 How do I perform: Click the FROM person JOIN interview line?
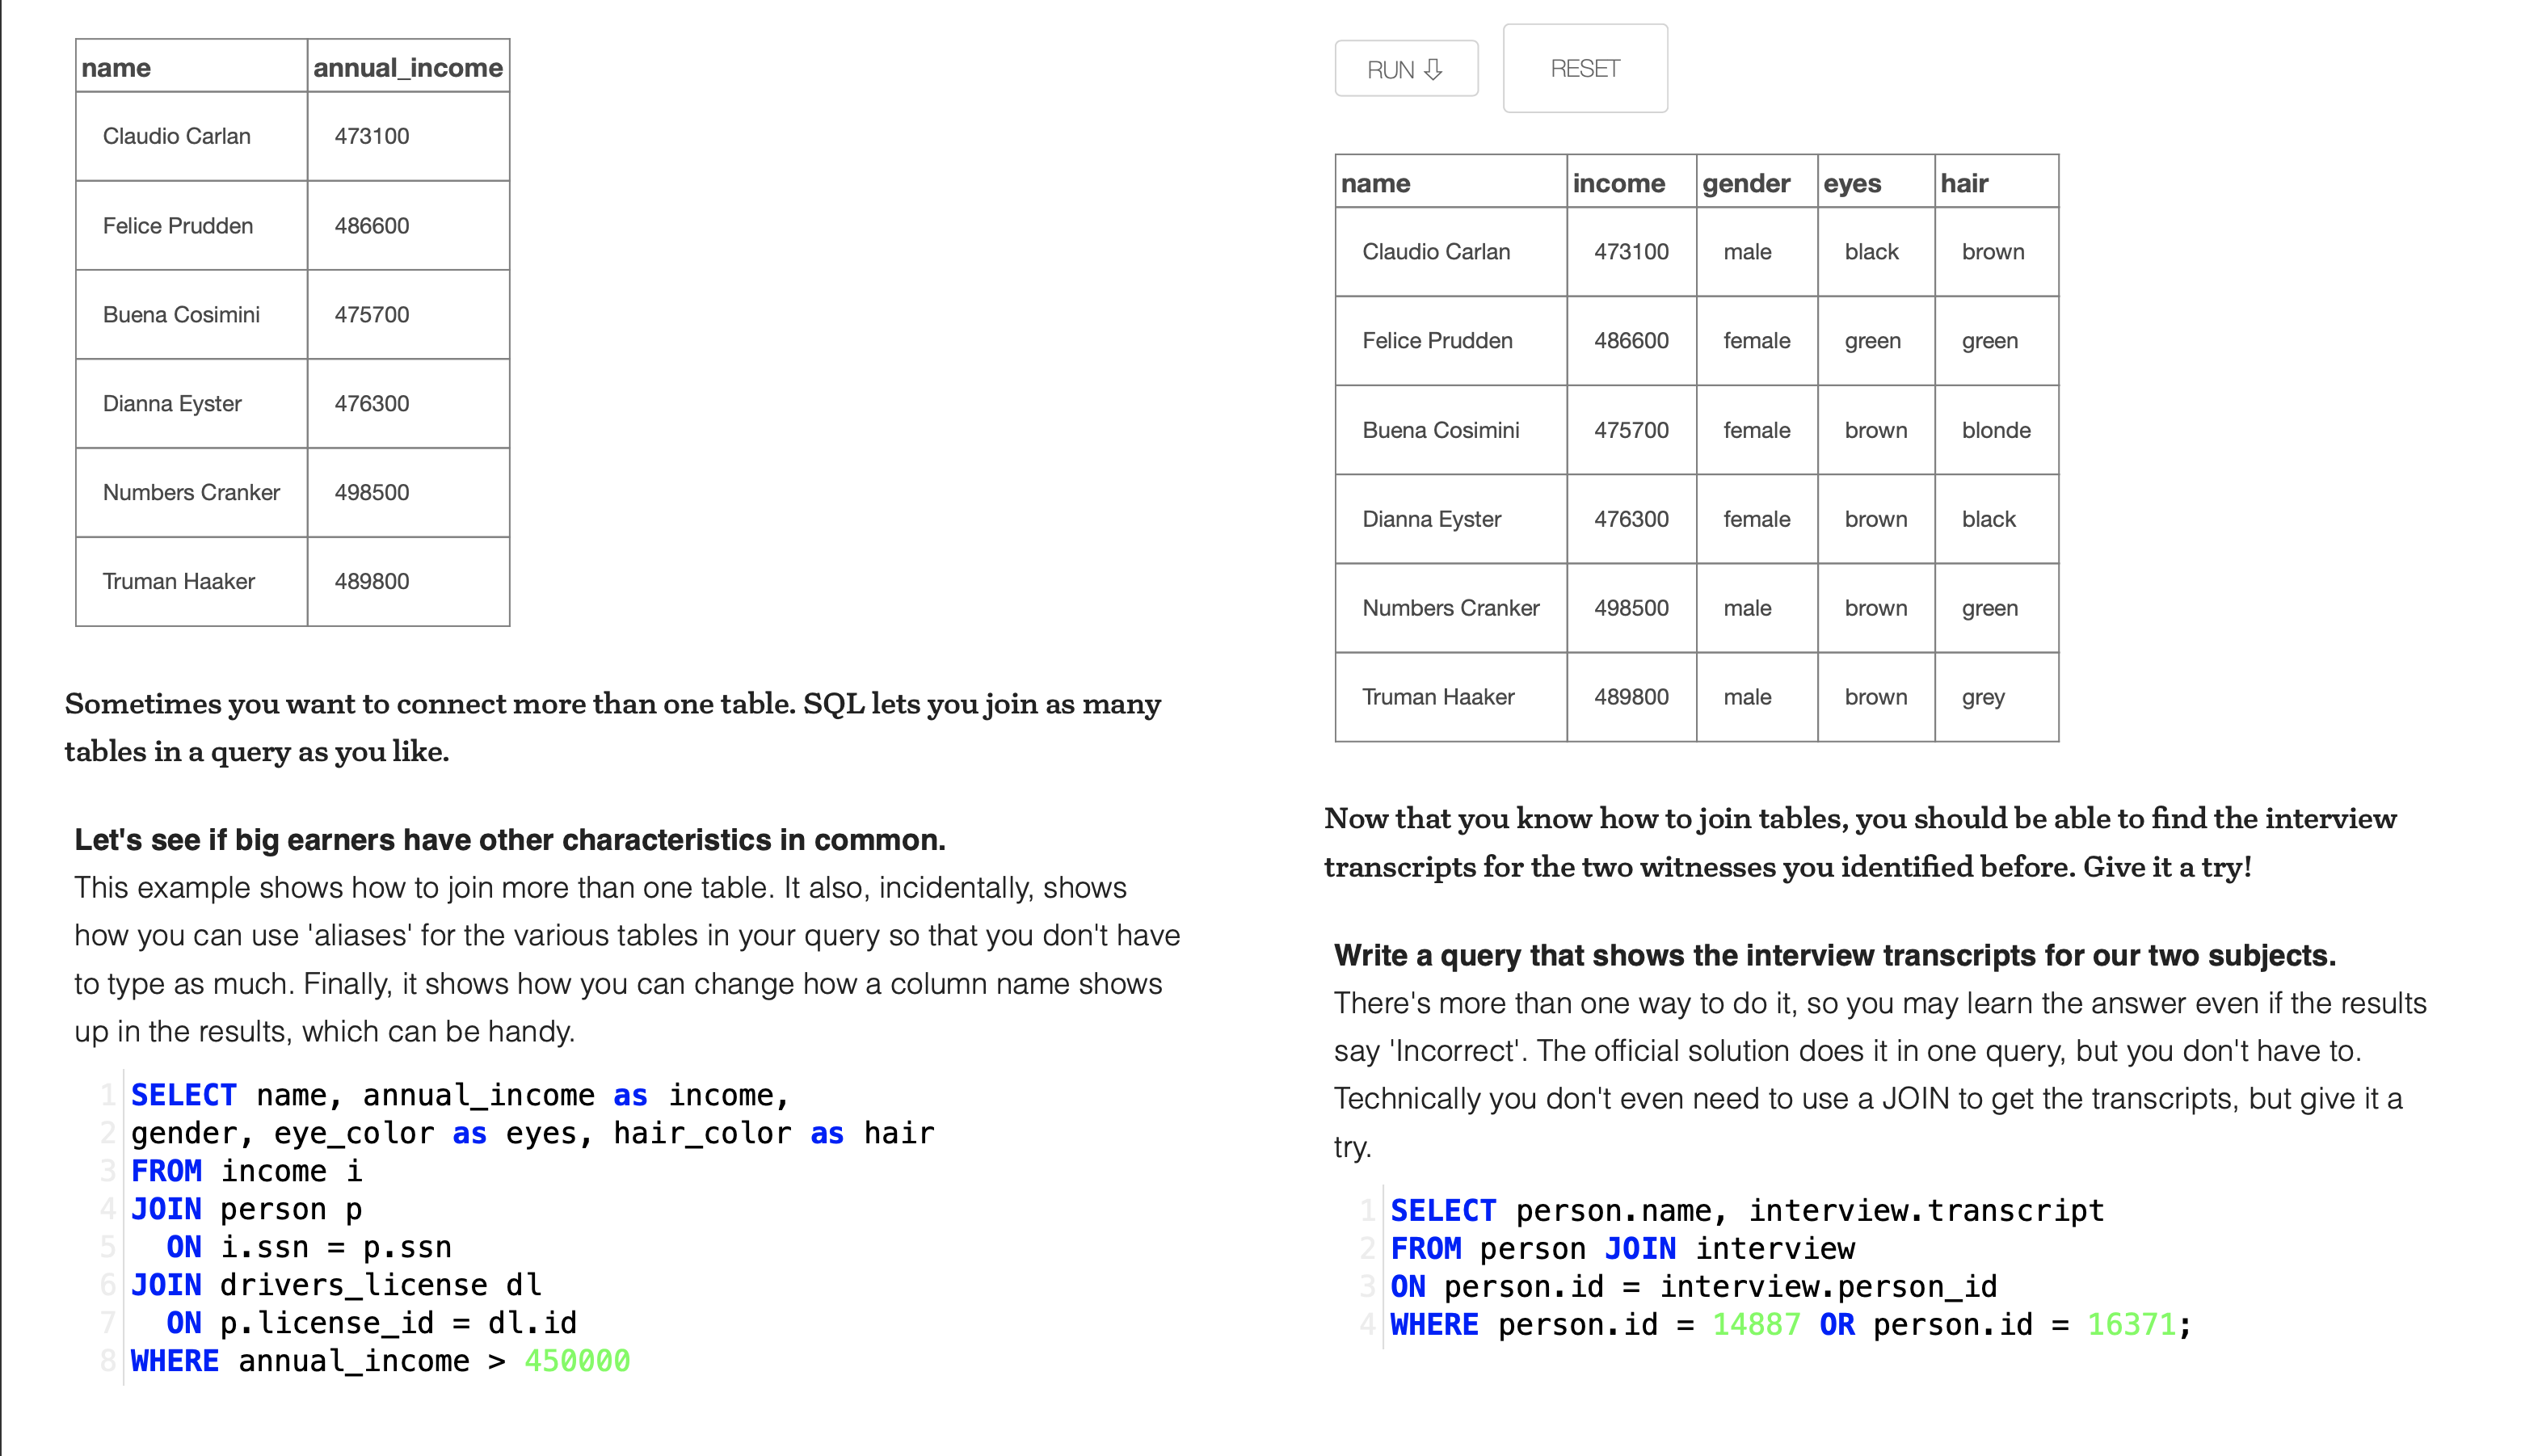(1621, 1248)
